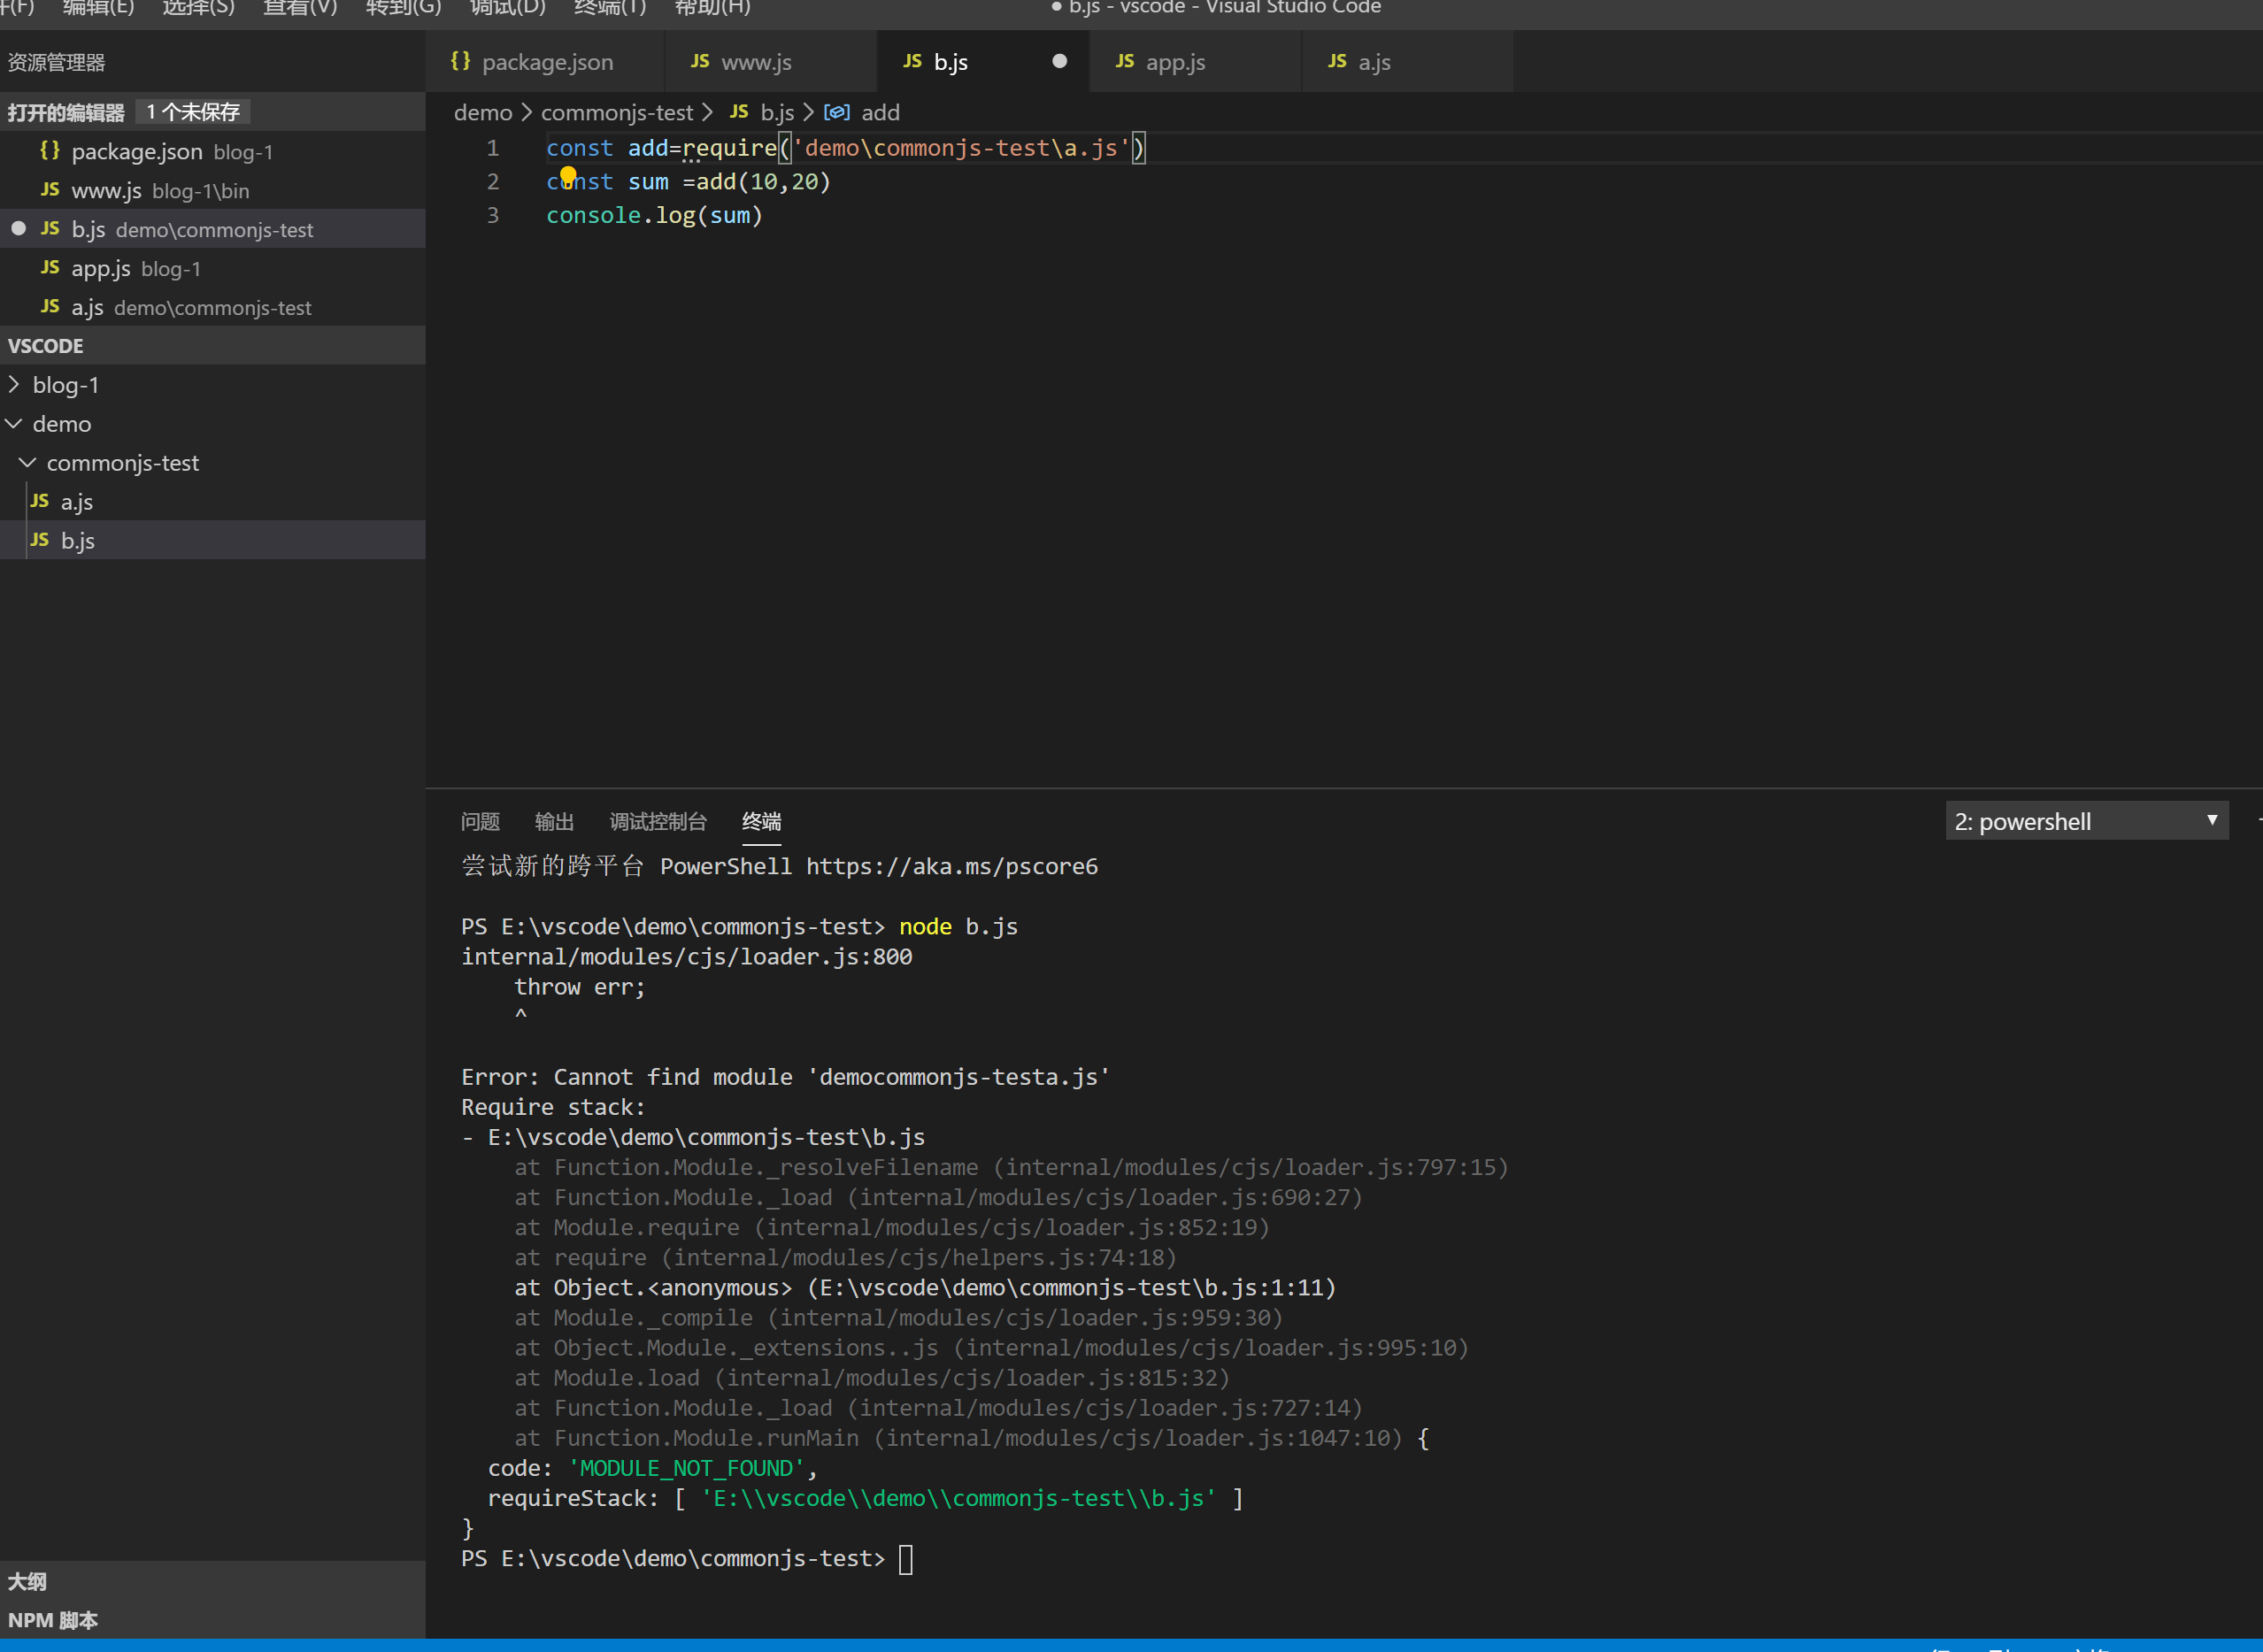Viewport: 2263px width, 1652px height.
Task: Click the MODULE_NOT_FOUND error code text
Action: click(686, 1468)
